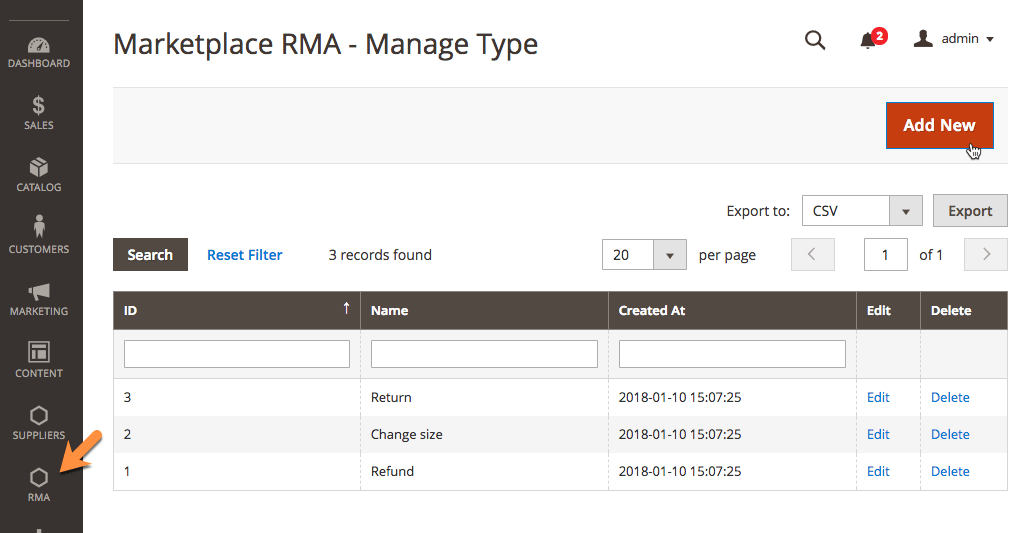Click the Reset Filter link
The width and height of the screenshot is (1024, 533).
tap(244, 255)
